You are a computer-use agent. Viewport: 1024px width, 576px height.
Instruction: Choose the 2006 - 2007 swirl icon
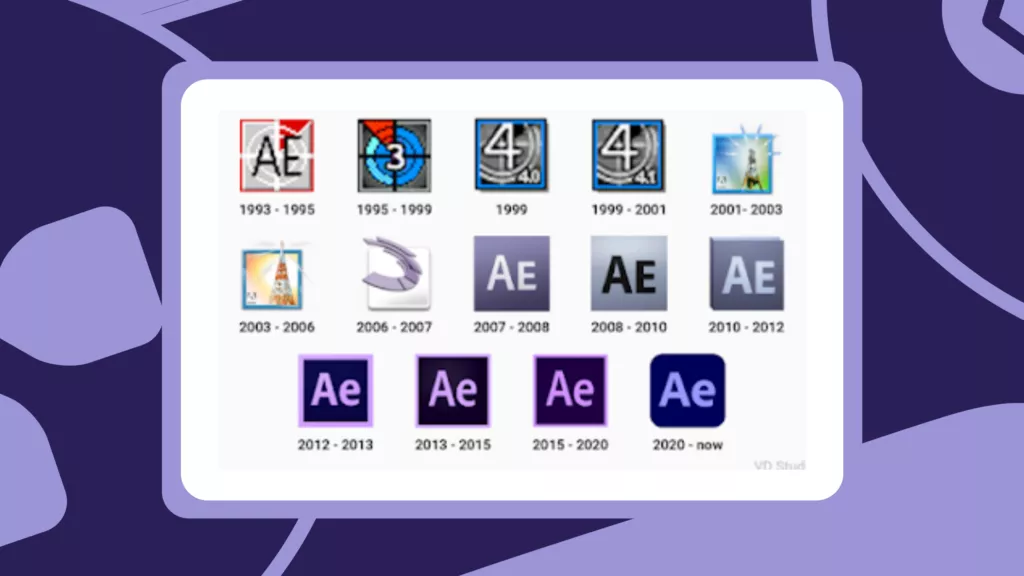coord(396,274)
